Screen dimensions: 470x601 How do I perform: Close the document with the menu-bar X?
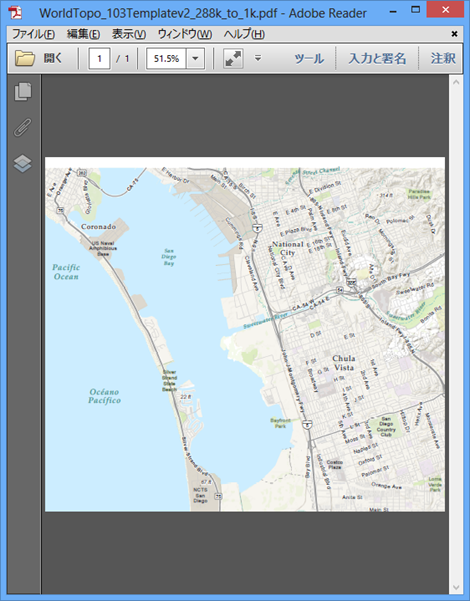[x=454, y=34]
